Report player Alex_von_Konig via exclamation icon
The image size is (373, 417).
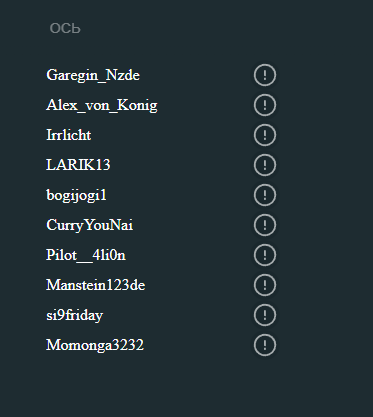[265, 105]
